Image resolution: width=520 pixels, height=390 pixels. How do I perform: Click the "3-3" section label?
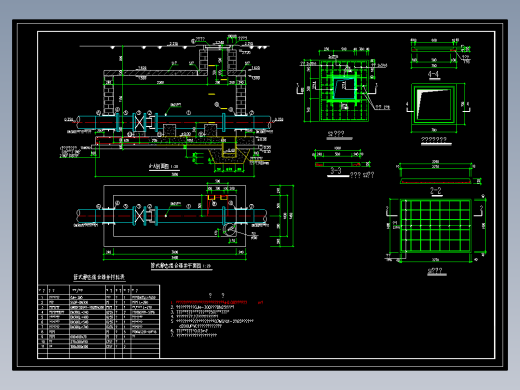pyautogui.click(x=336, y=171)
